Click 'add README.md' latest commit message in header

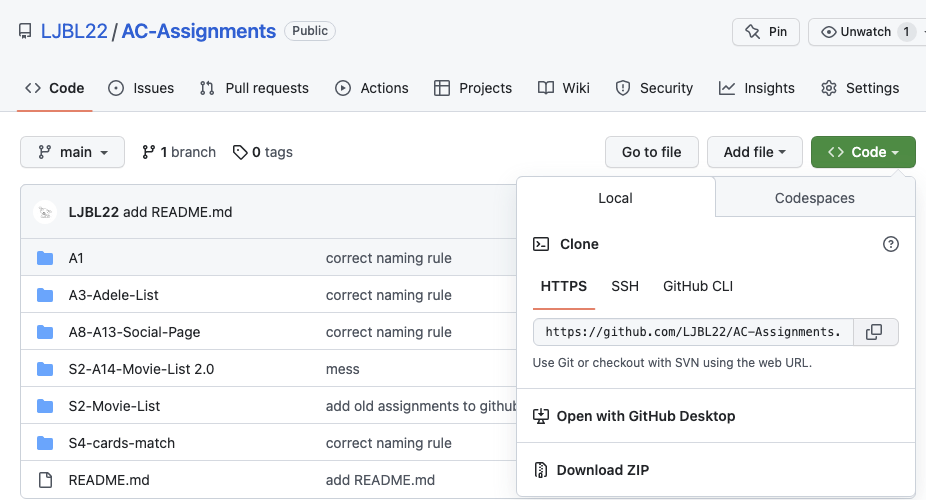177,212
